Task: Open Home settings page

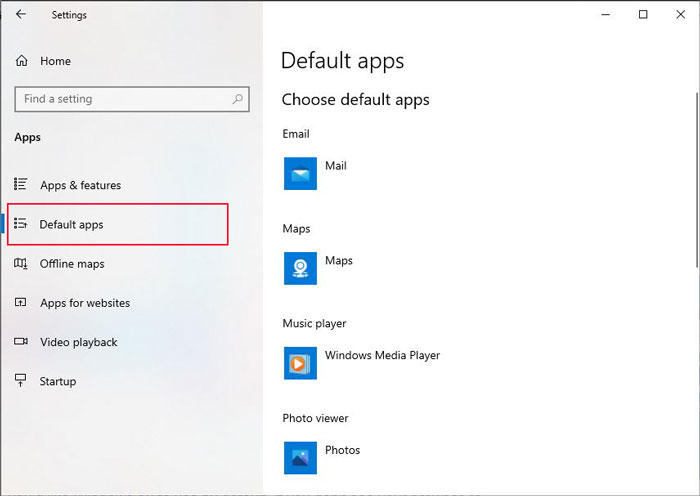Action: [55, 61]
